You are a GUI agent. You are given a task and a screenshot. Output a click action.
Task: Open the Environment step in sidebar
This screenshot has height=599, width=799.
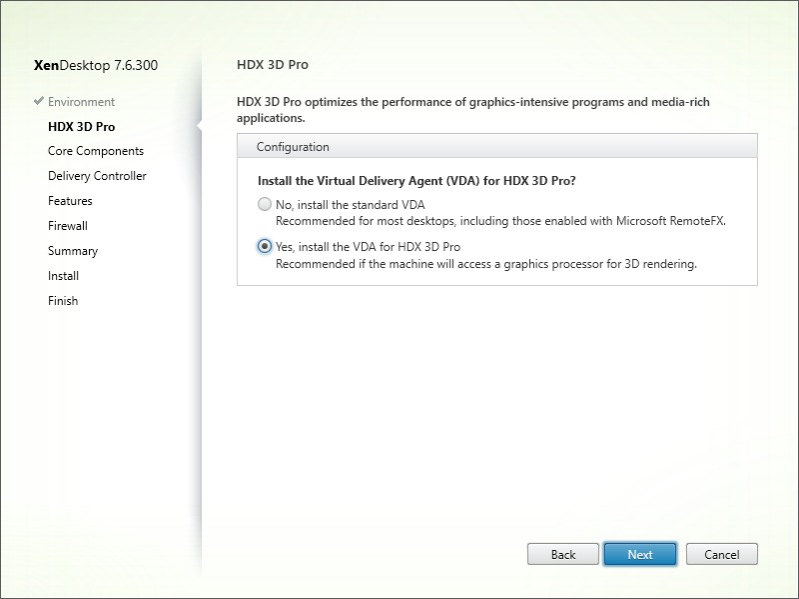point(81,102)
